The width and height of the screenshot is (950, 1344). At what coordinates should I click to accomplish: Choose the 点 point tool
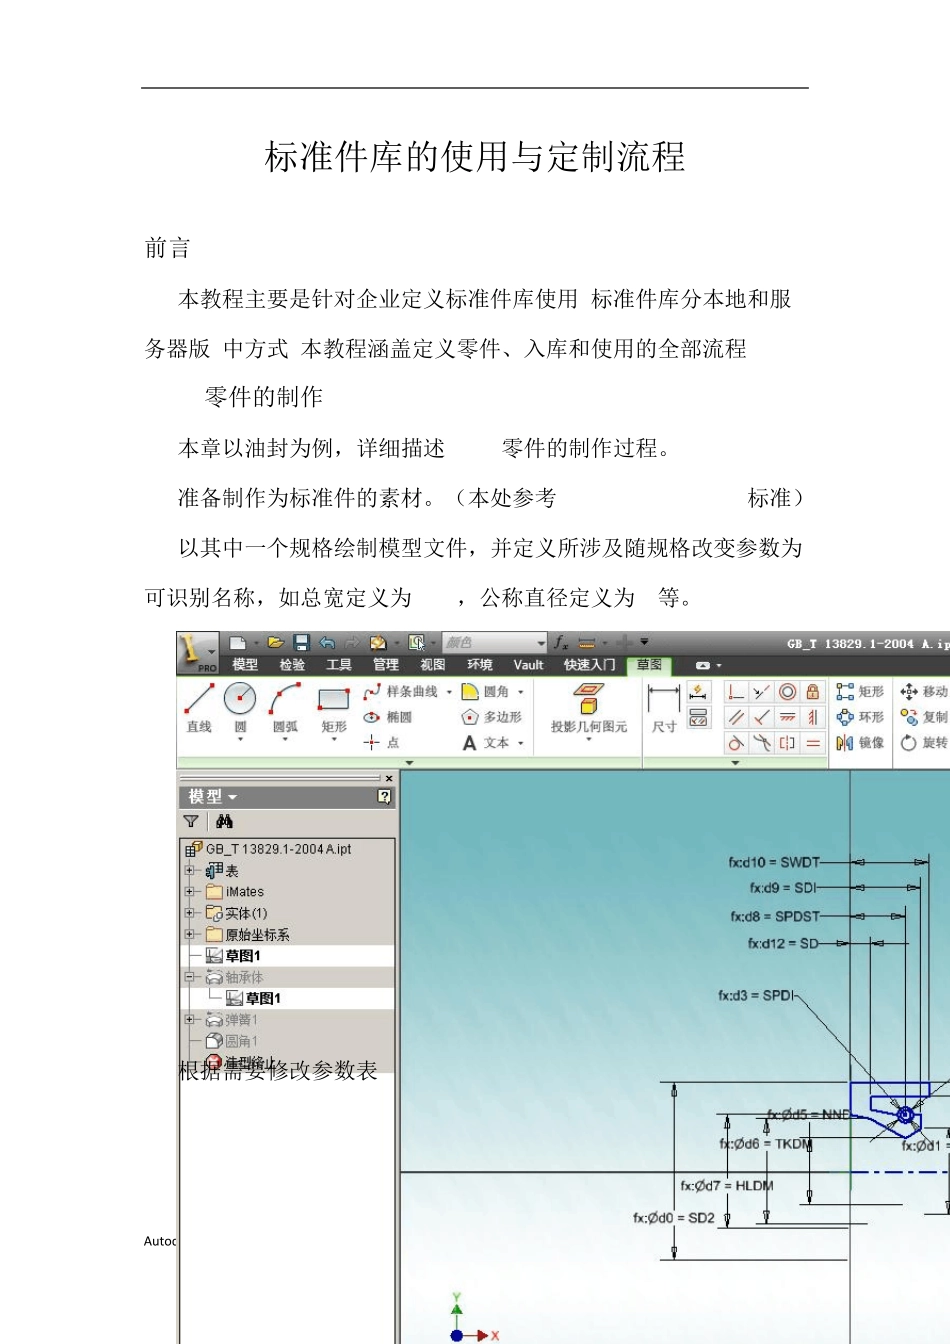(381, 742)
